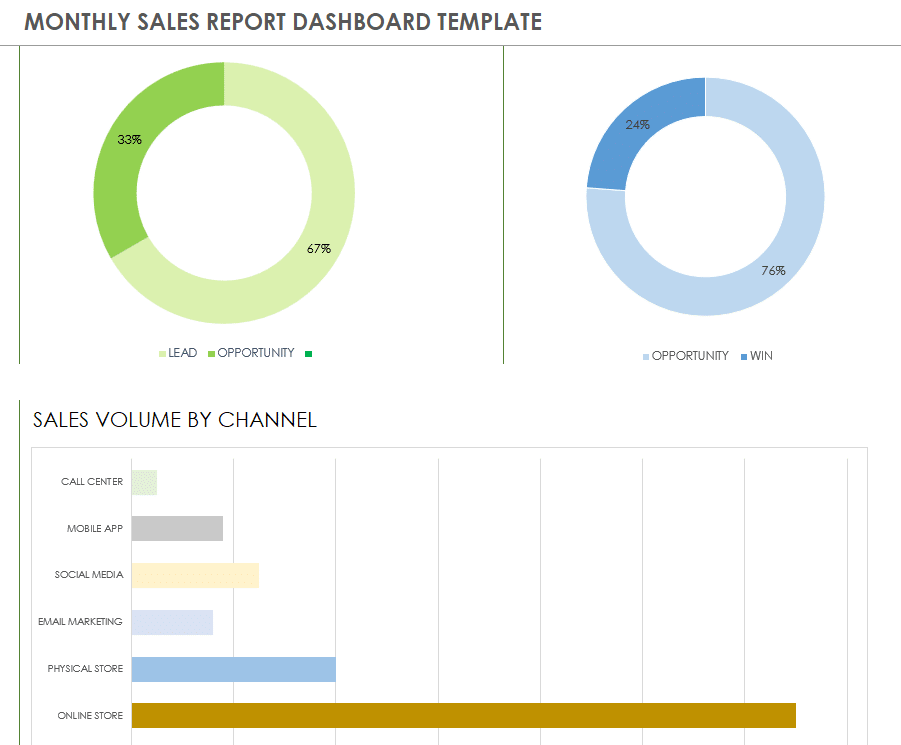Click the WIN legend entry
The image size is (901, 745).
coord(756,356)
